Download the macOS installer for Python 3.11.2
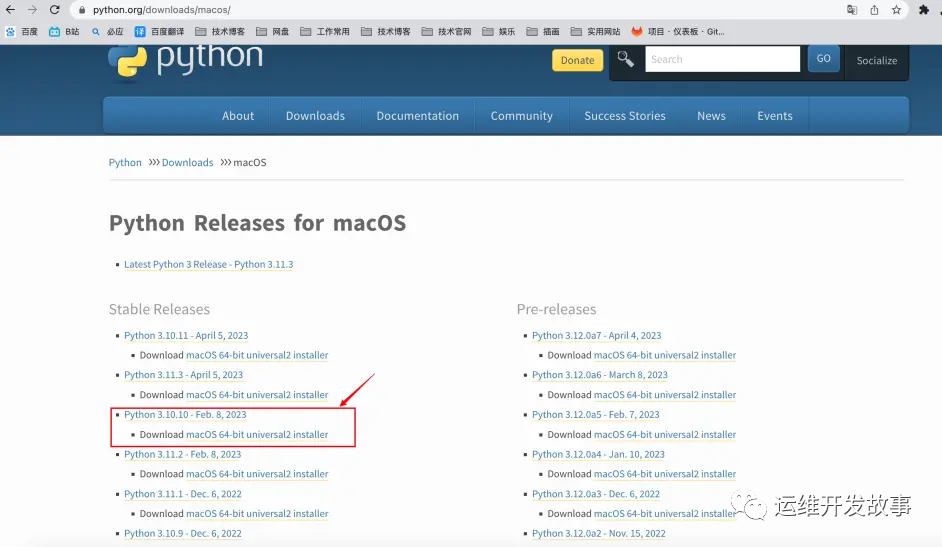 257,474
